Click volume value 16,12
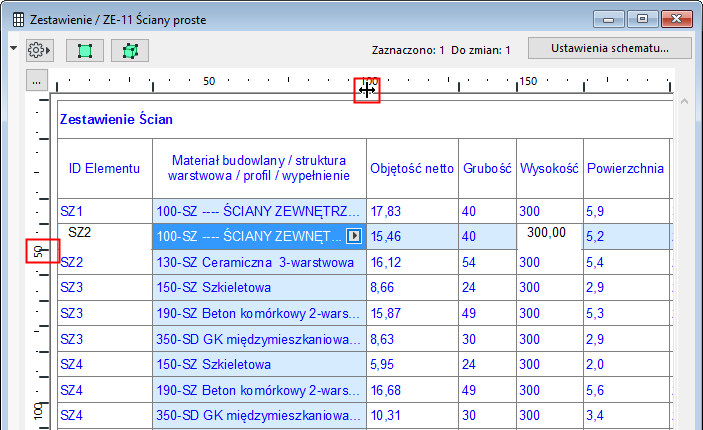 386,262
